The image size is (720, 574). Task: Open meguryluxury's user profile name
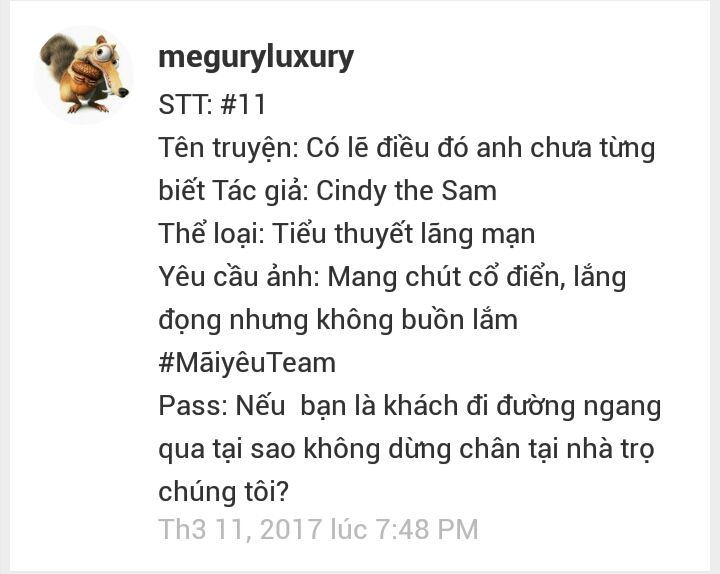click(256, 57)
